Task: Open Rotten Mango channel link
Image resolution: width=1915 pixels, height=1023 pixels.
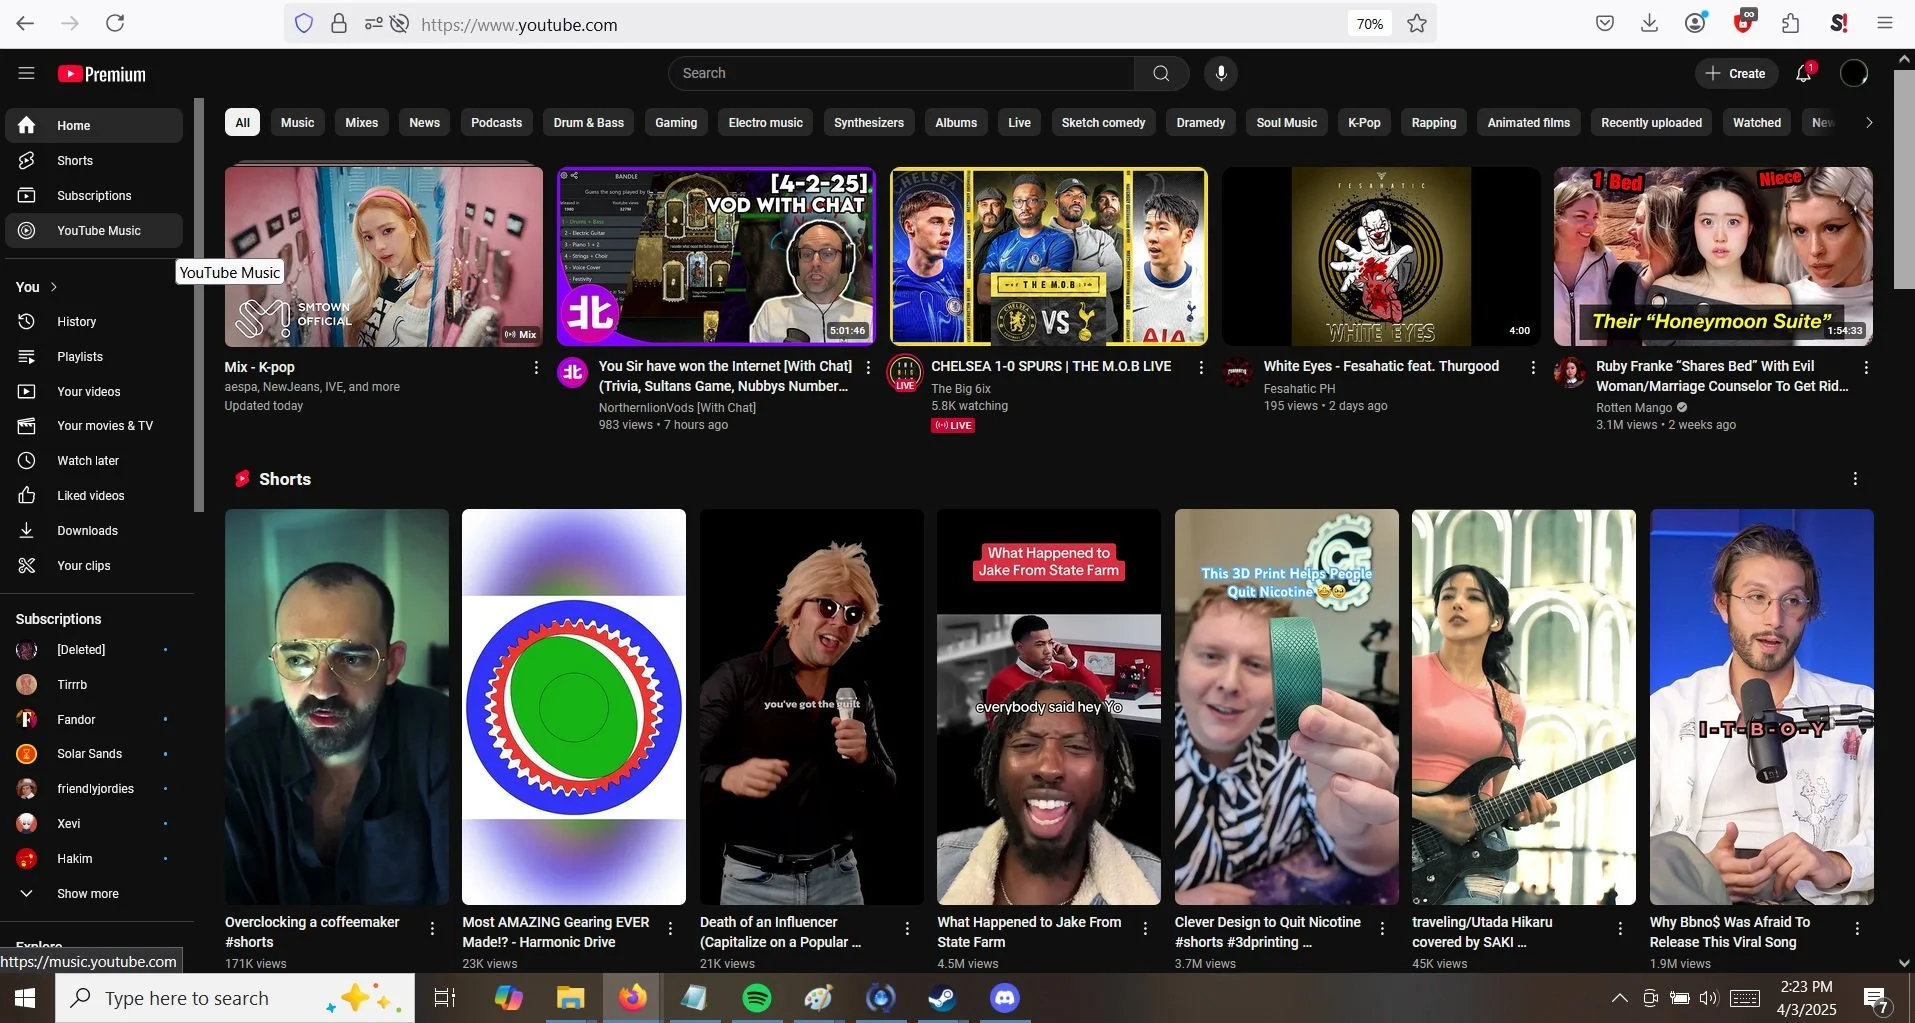Action: coord(1634,407)
